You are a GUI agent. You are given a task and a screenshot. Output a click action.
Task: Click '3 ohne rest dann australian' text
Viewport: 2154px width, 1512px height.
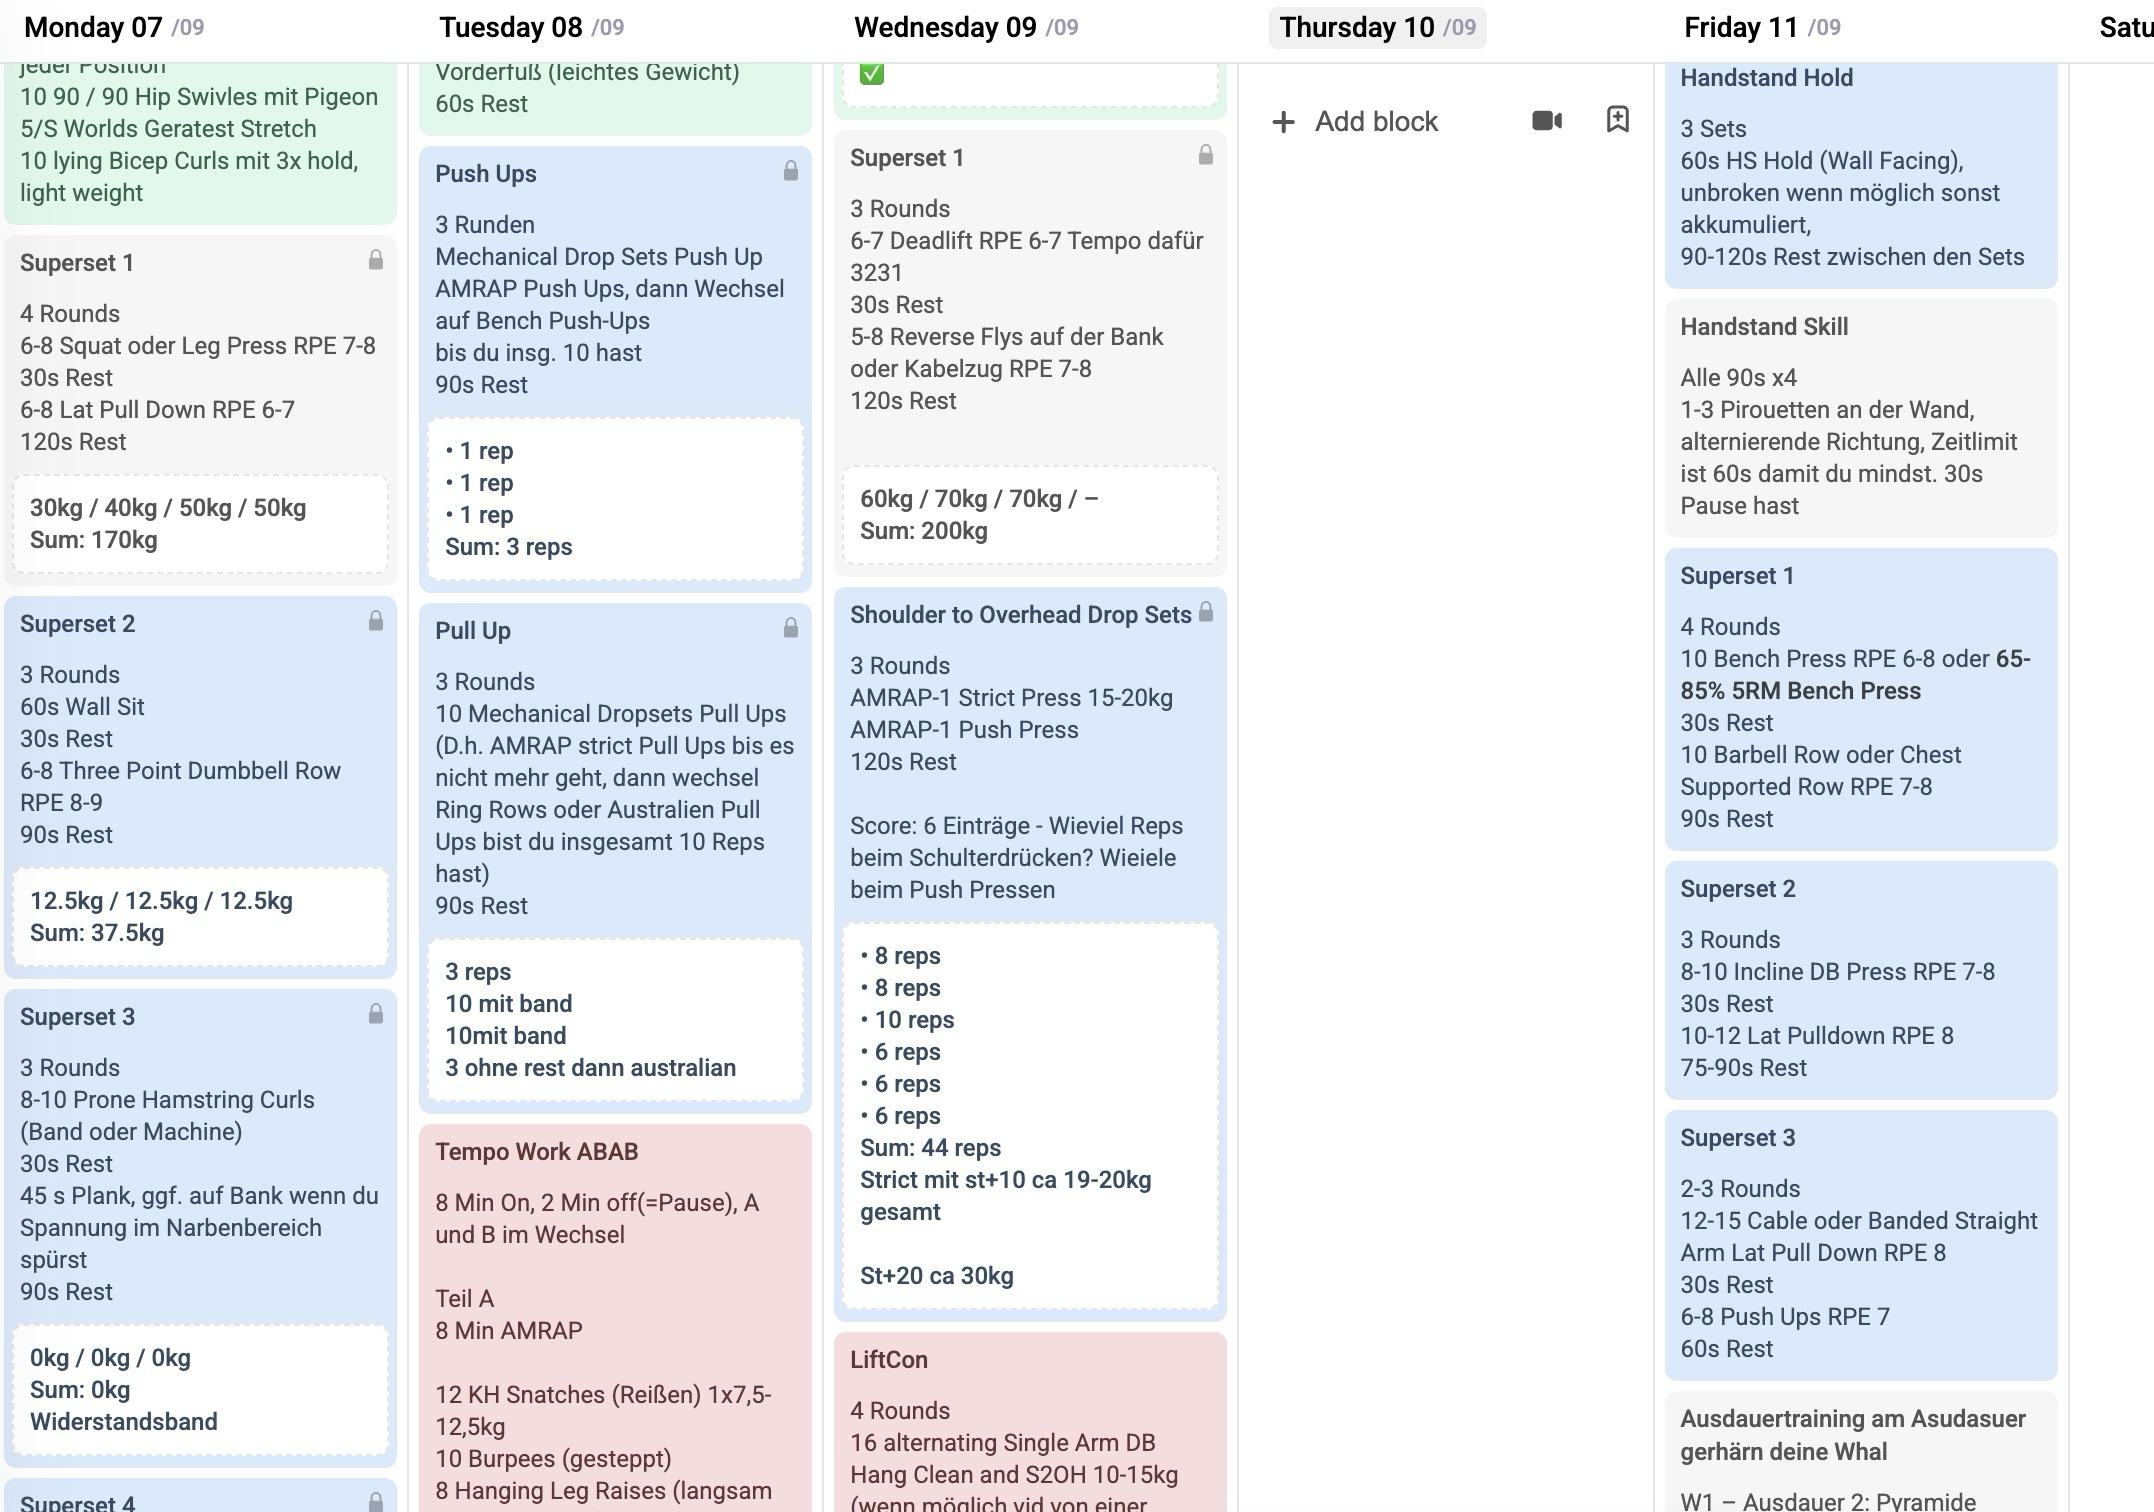(590, 1068)
